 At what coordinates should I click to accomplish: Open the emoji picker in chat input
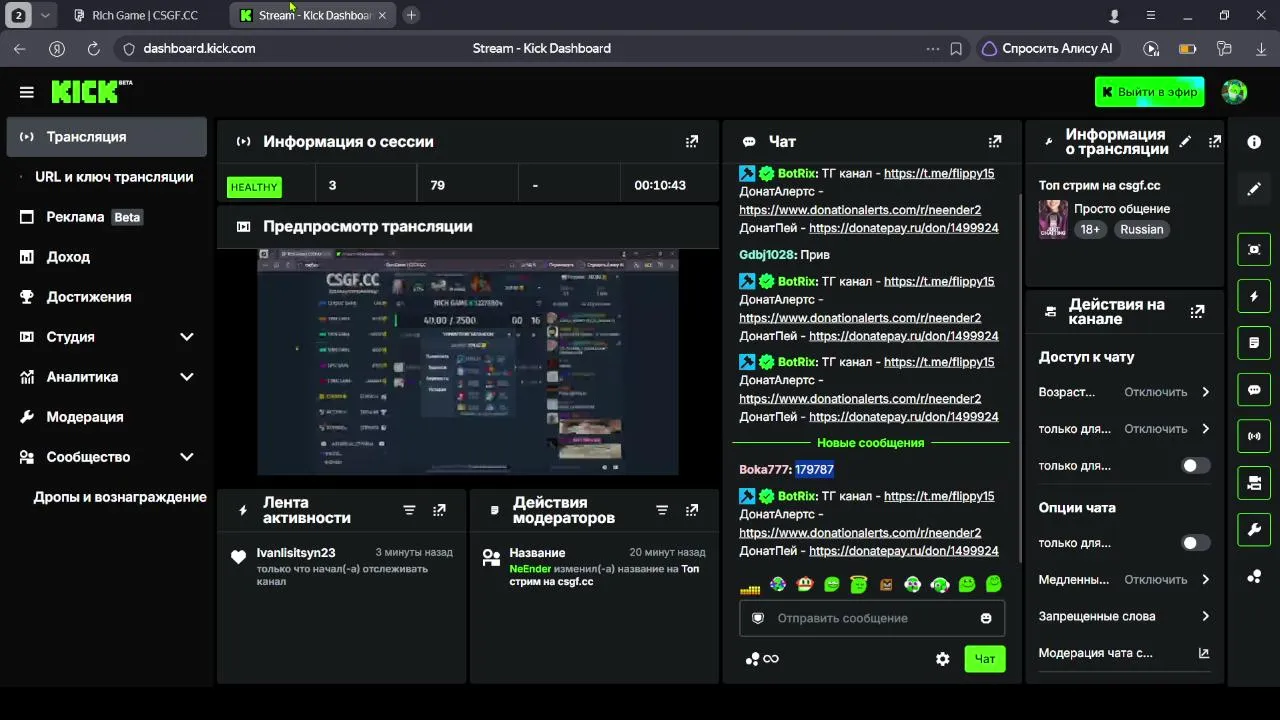(x=986, y=618)
